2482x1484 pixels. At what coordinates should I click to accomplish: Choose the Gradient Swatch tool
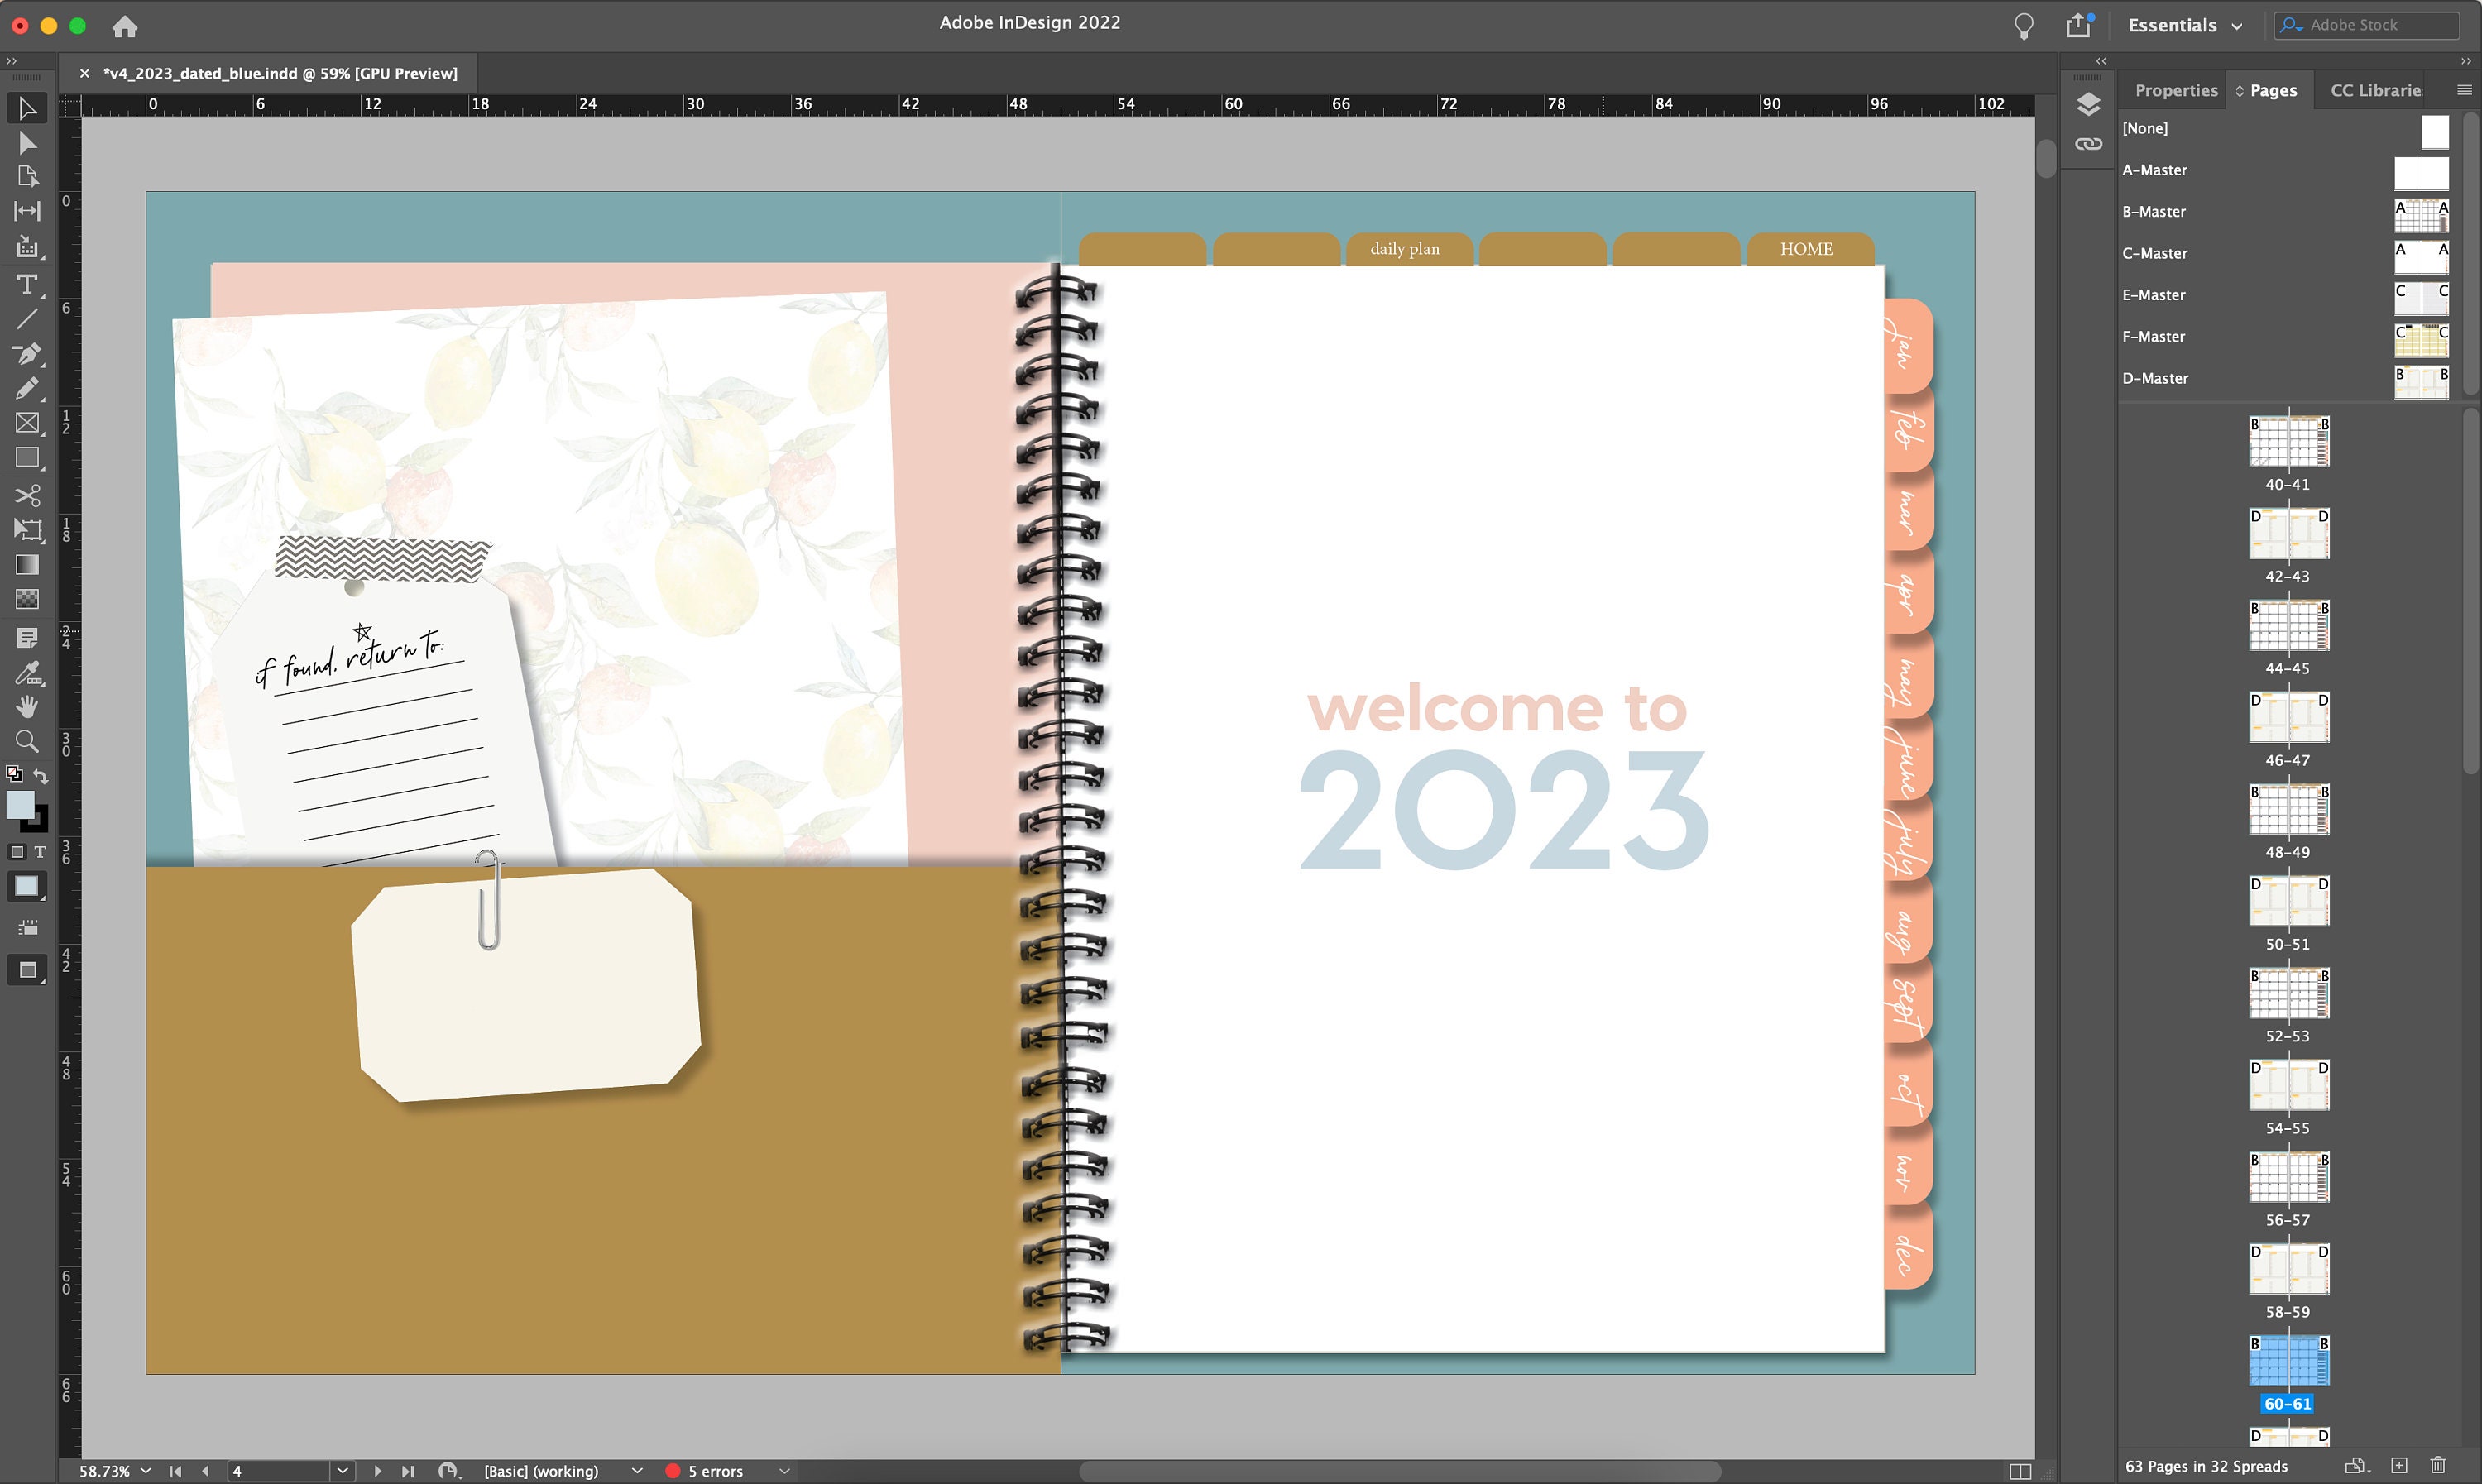27,565
